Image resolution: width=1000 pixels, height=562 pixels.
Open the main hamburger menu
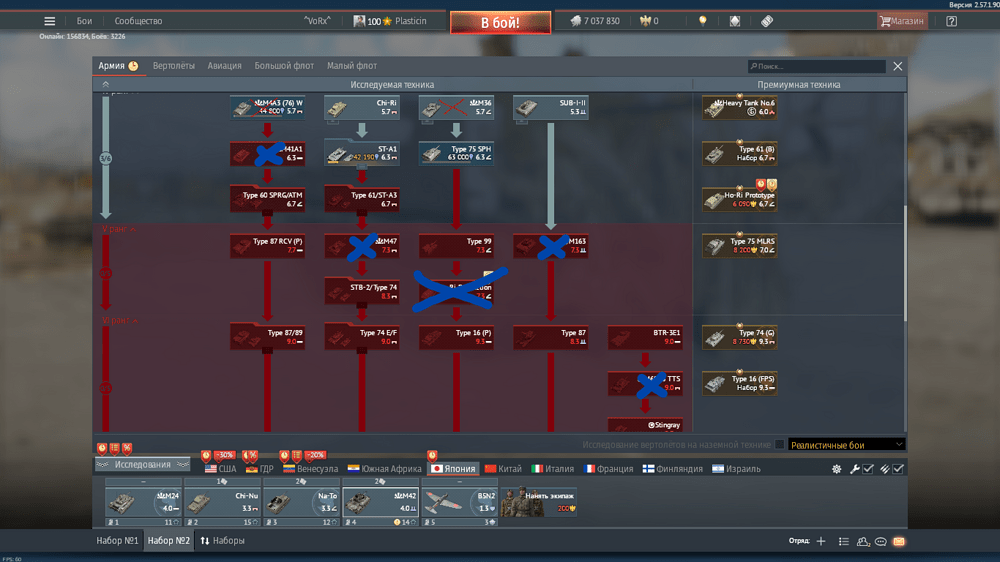point(49,21)
